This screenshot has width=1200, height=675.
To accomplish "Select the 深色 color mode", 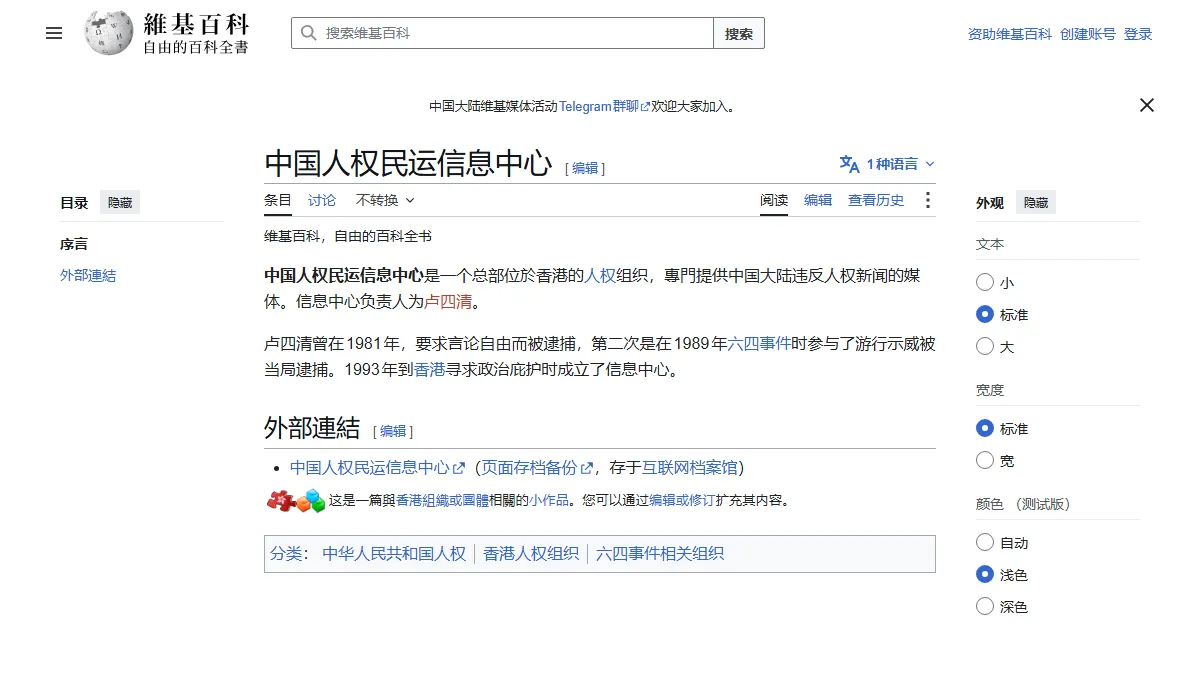I will [985, 607].
